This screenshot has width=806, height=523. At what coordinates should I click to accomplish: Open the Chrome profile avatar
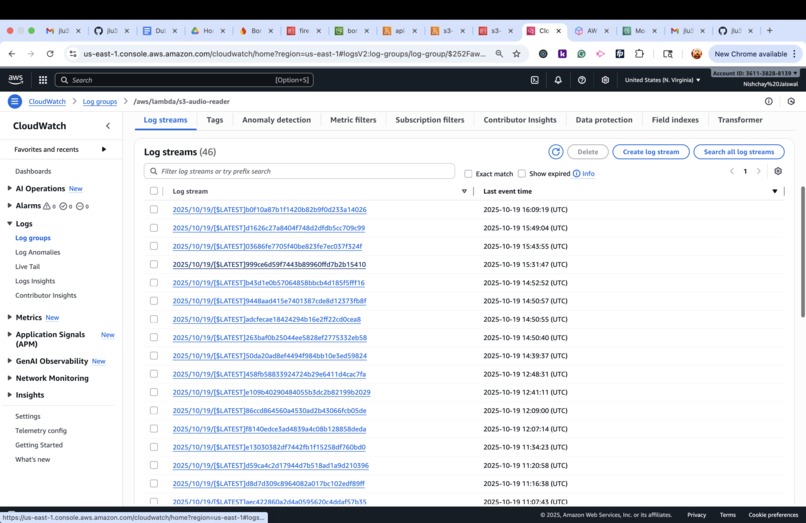coord(696,53)
